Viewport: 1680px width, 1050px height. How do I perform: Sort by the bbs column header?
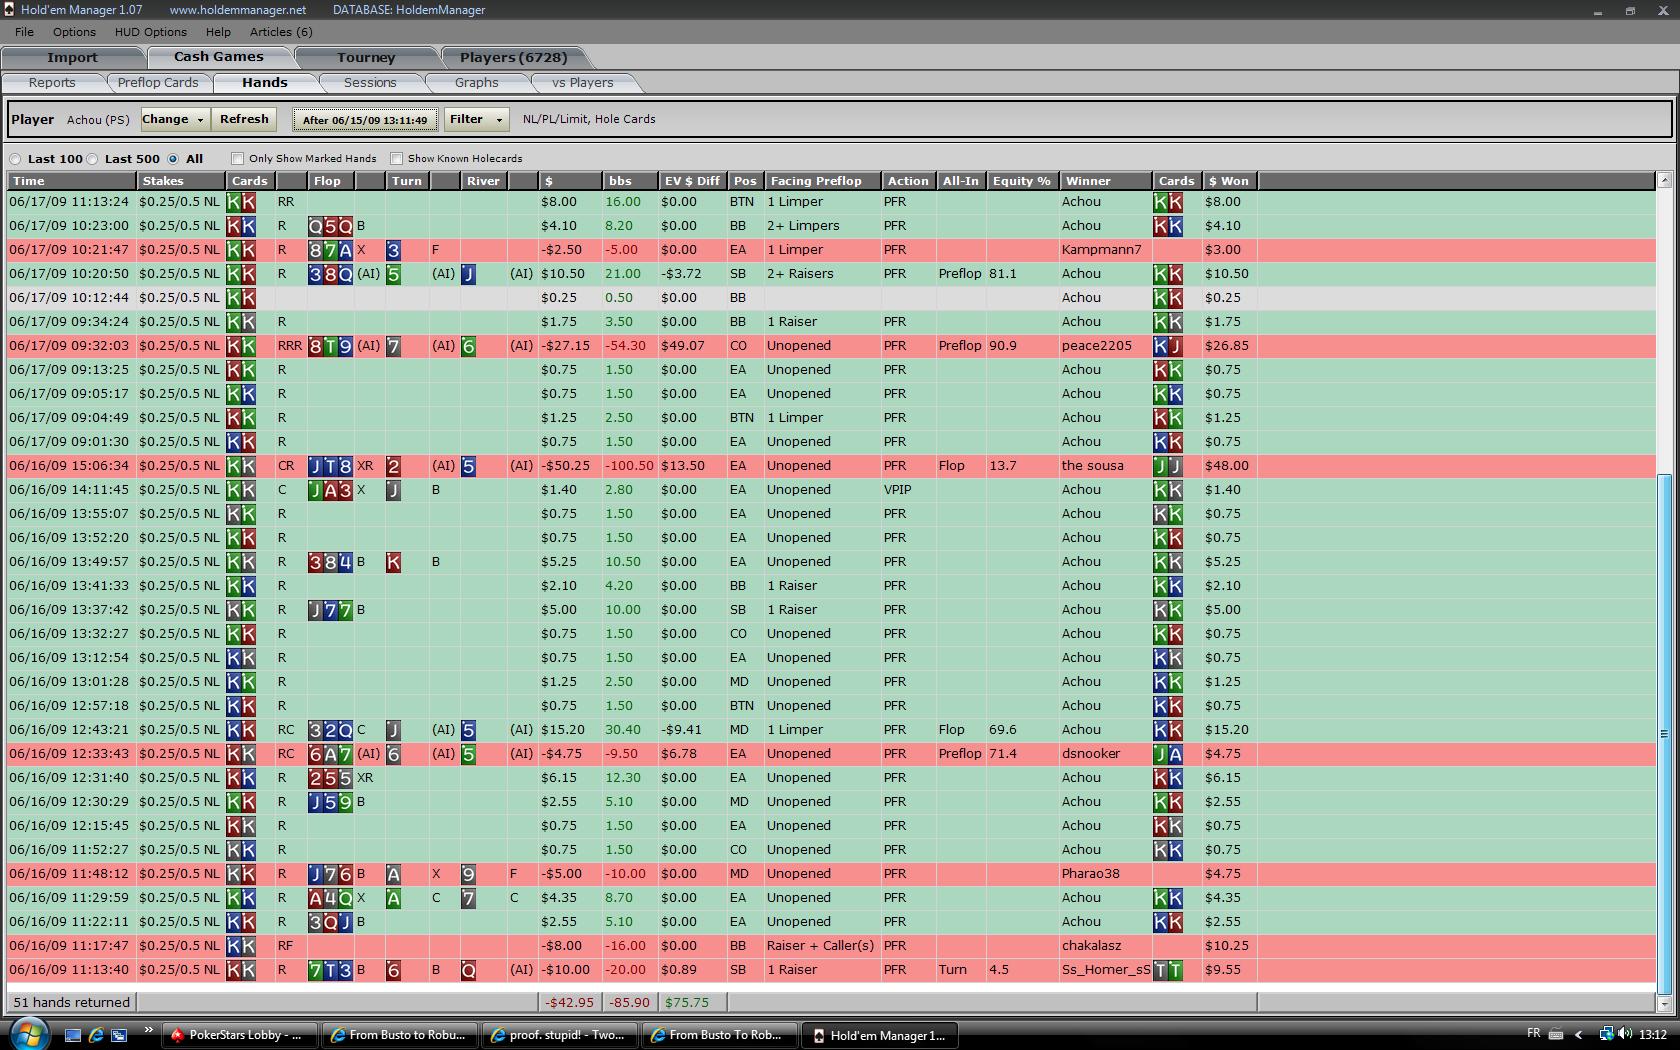click(630, 181)
